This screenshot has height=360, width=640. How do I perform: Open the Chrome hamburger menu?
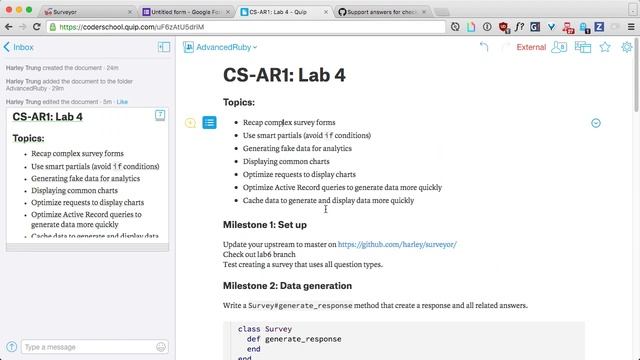click(631, 27)
